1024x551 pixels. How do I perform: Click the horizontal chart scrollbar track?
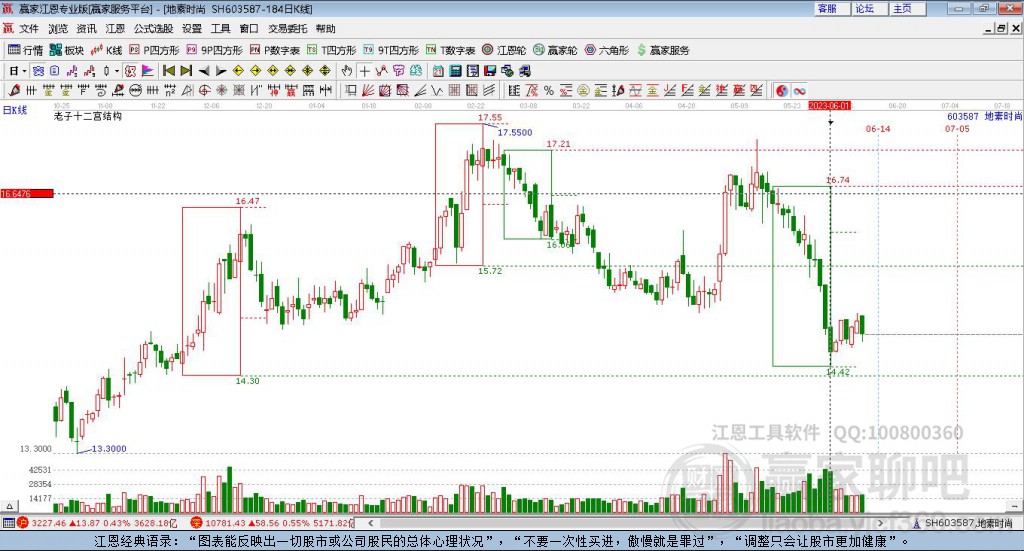(x=625, y=523)
